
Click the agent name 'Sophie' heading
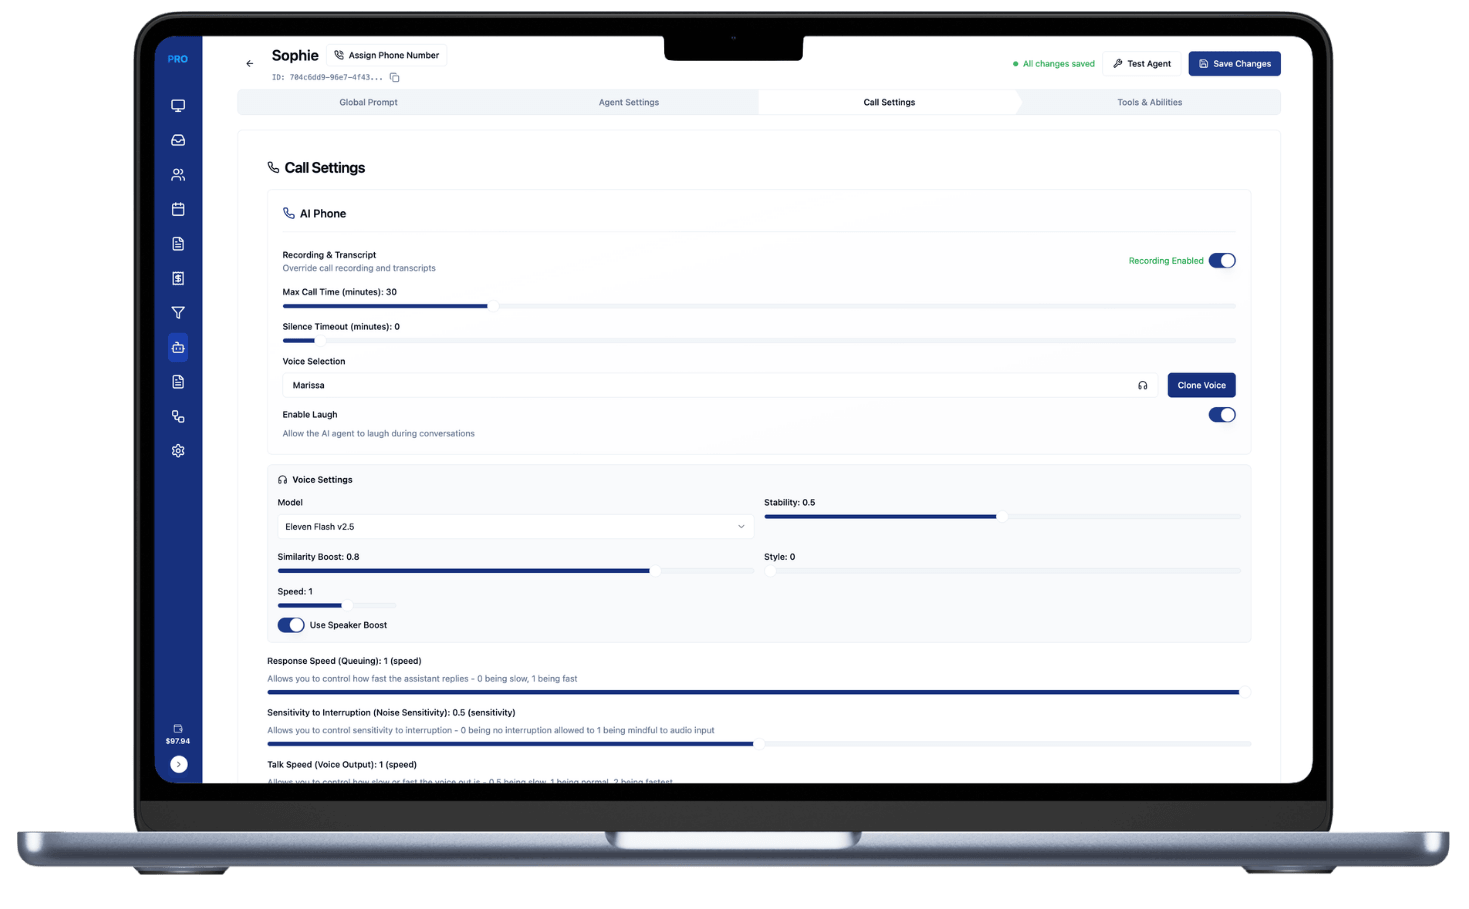295,55
